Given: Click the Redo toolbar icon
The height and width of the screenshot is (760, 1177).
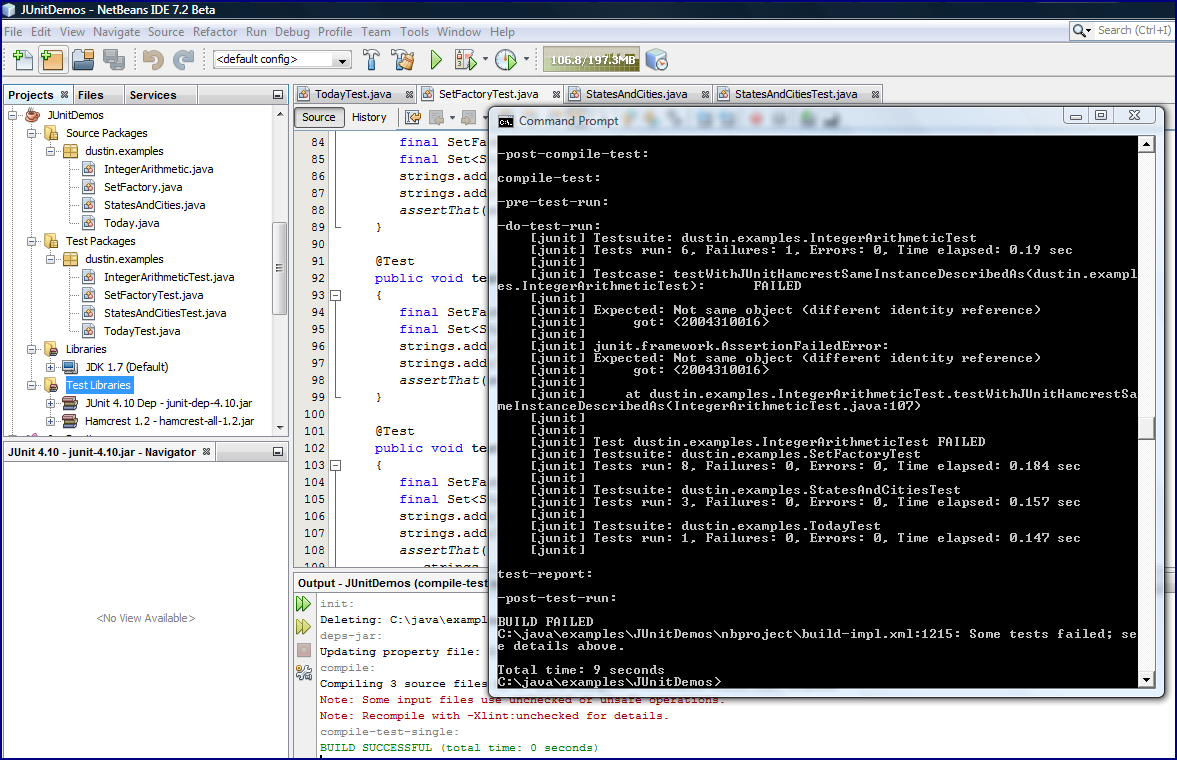Looking at the screenshot, I should [x=183, y=59].
